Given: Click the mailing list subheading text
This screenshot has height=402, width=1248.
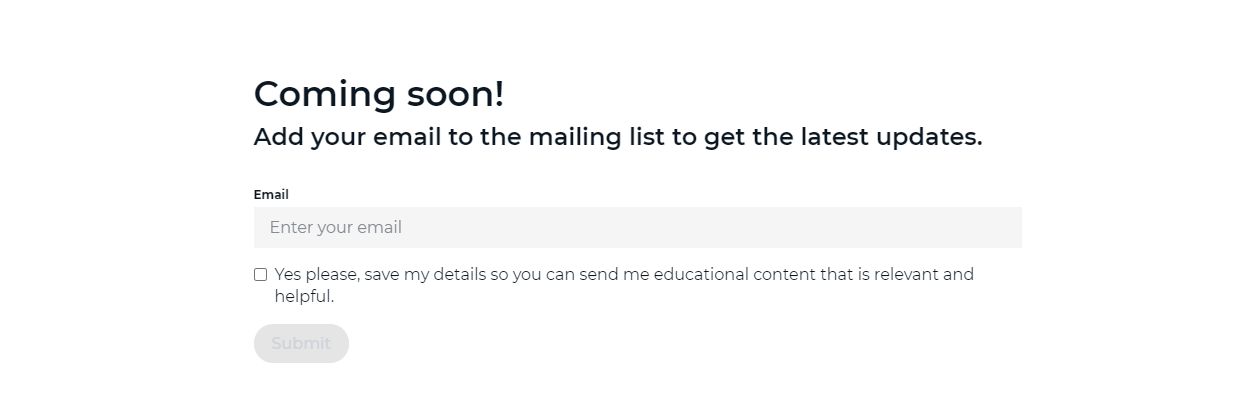Looking at the screenshot, I should tap(618, 137).
